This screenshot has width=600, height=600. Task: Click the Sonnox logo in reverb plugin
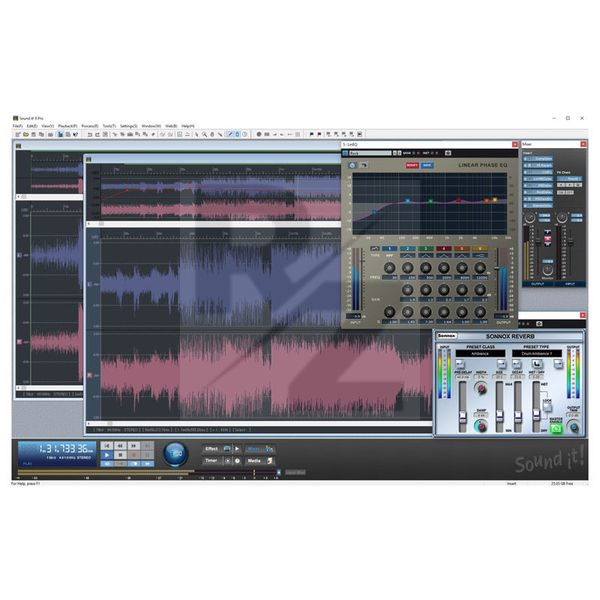click(x=447, y=336)
